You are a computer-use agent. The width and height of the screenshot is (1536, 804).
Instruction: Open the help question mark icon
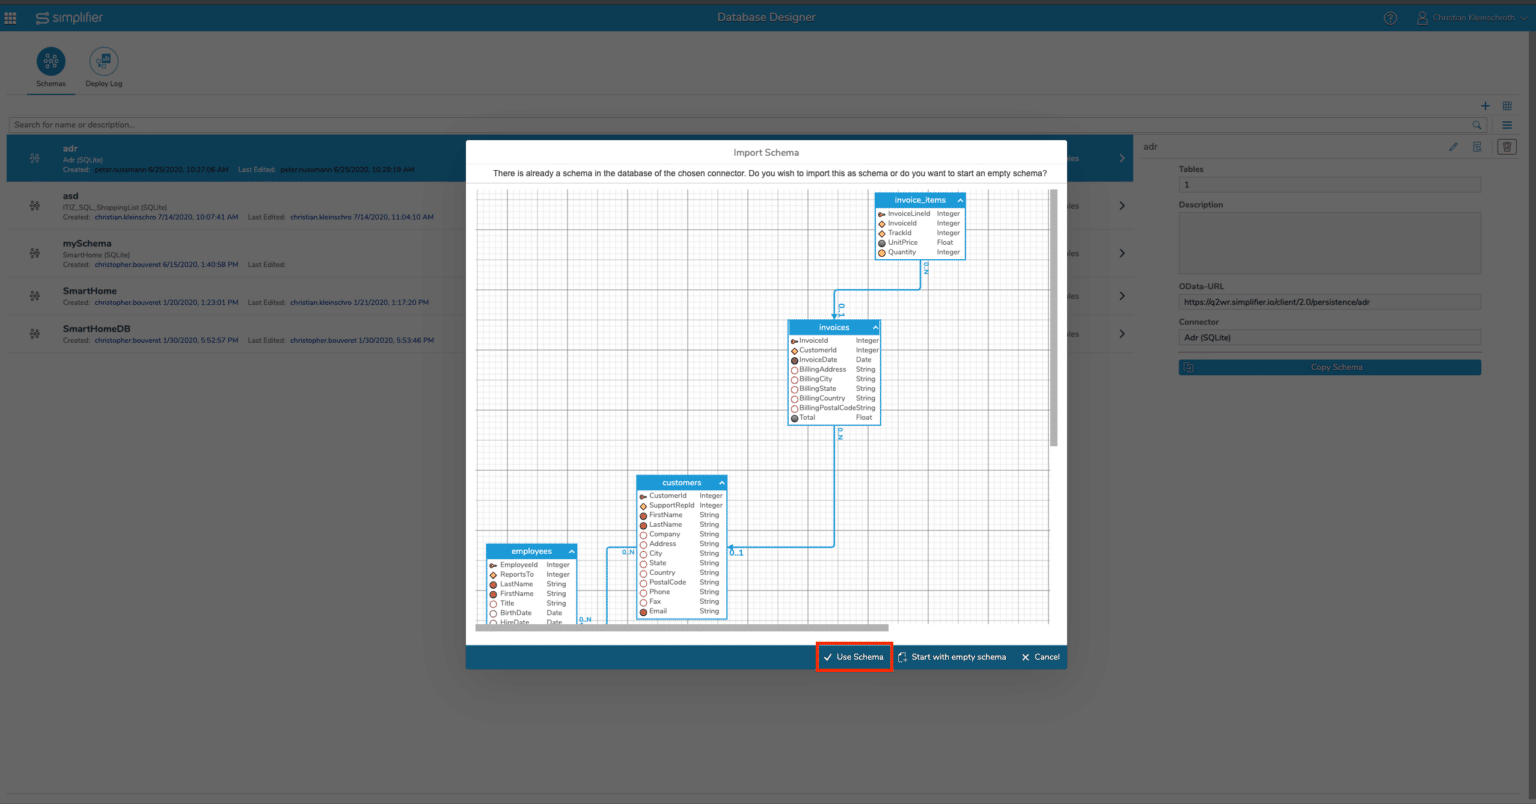tap(1390, 18)
